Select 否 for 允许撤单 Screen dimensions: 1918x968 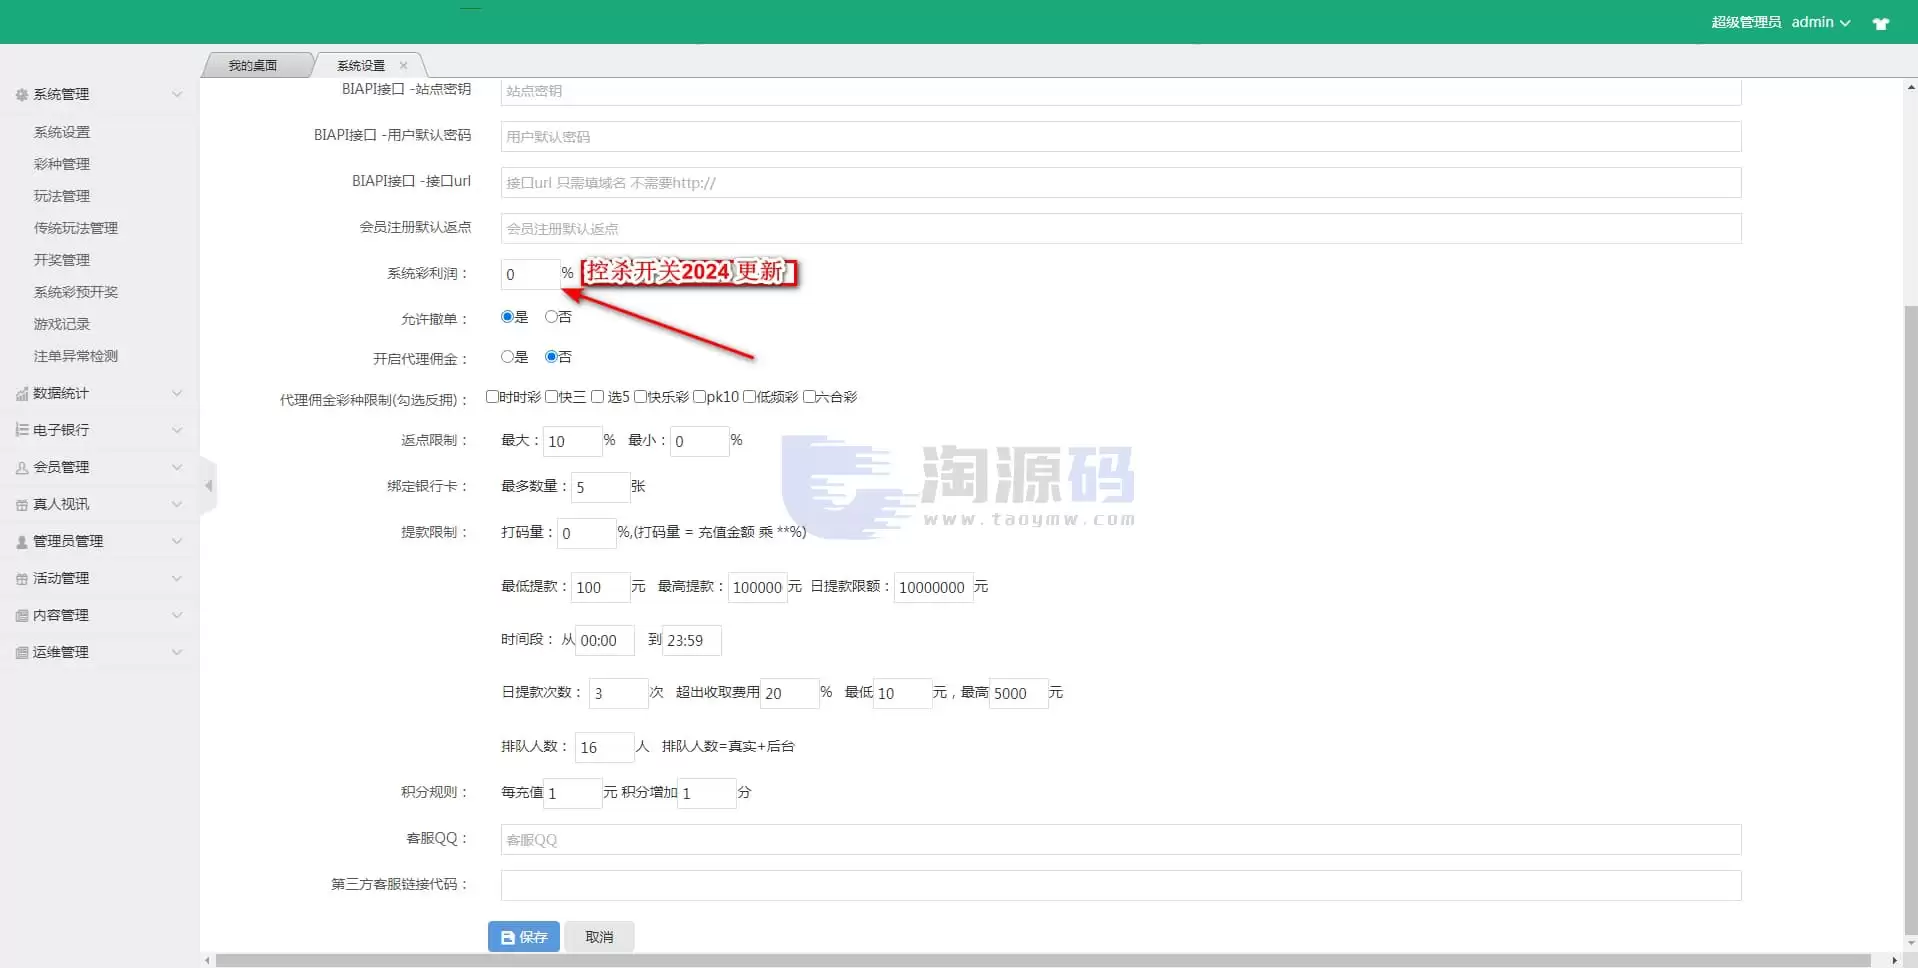[551, 317]
